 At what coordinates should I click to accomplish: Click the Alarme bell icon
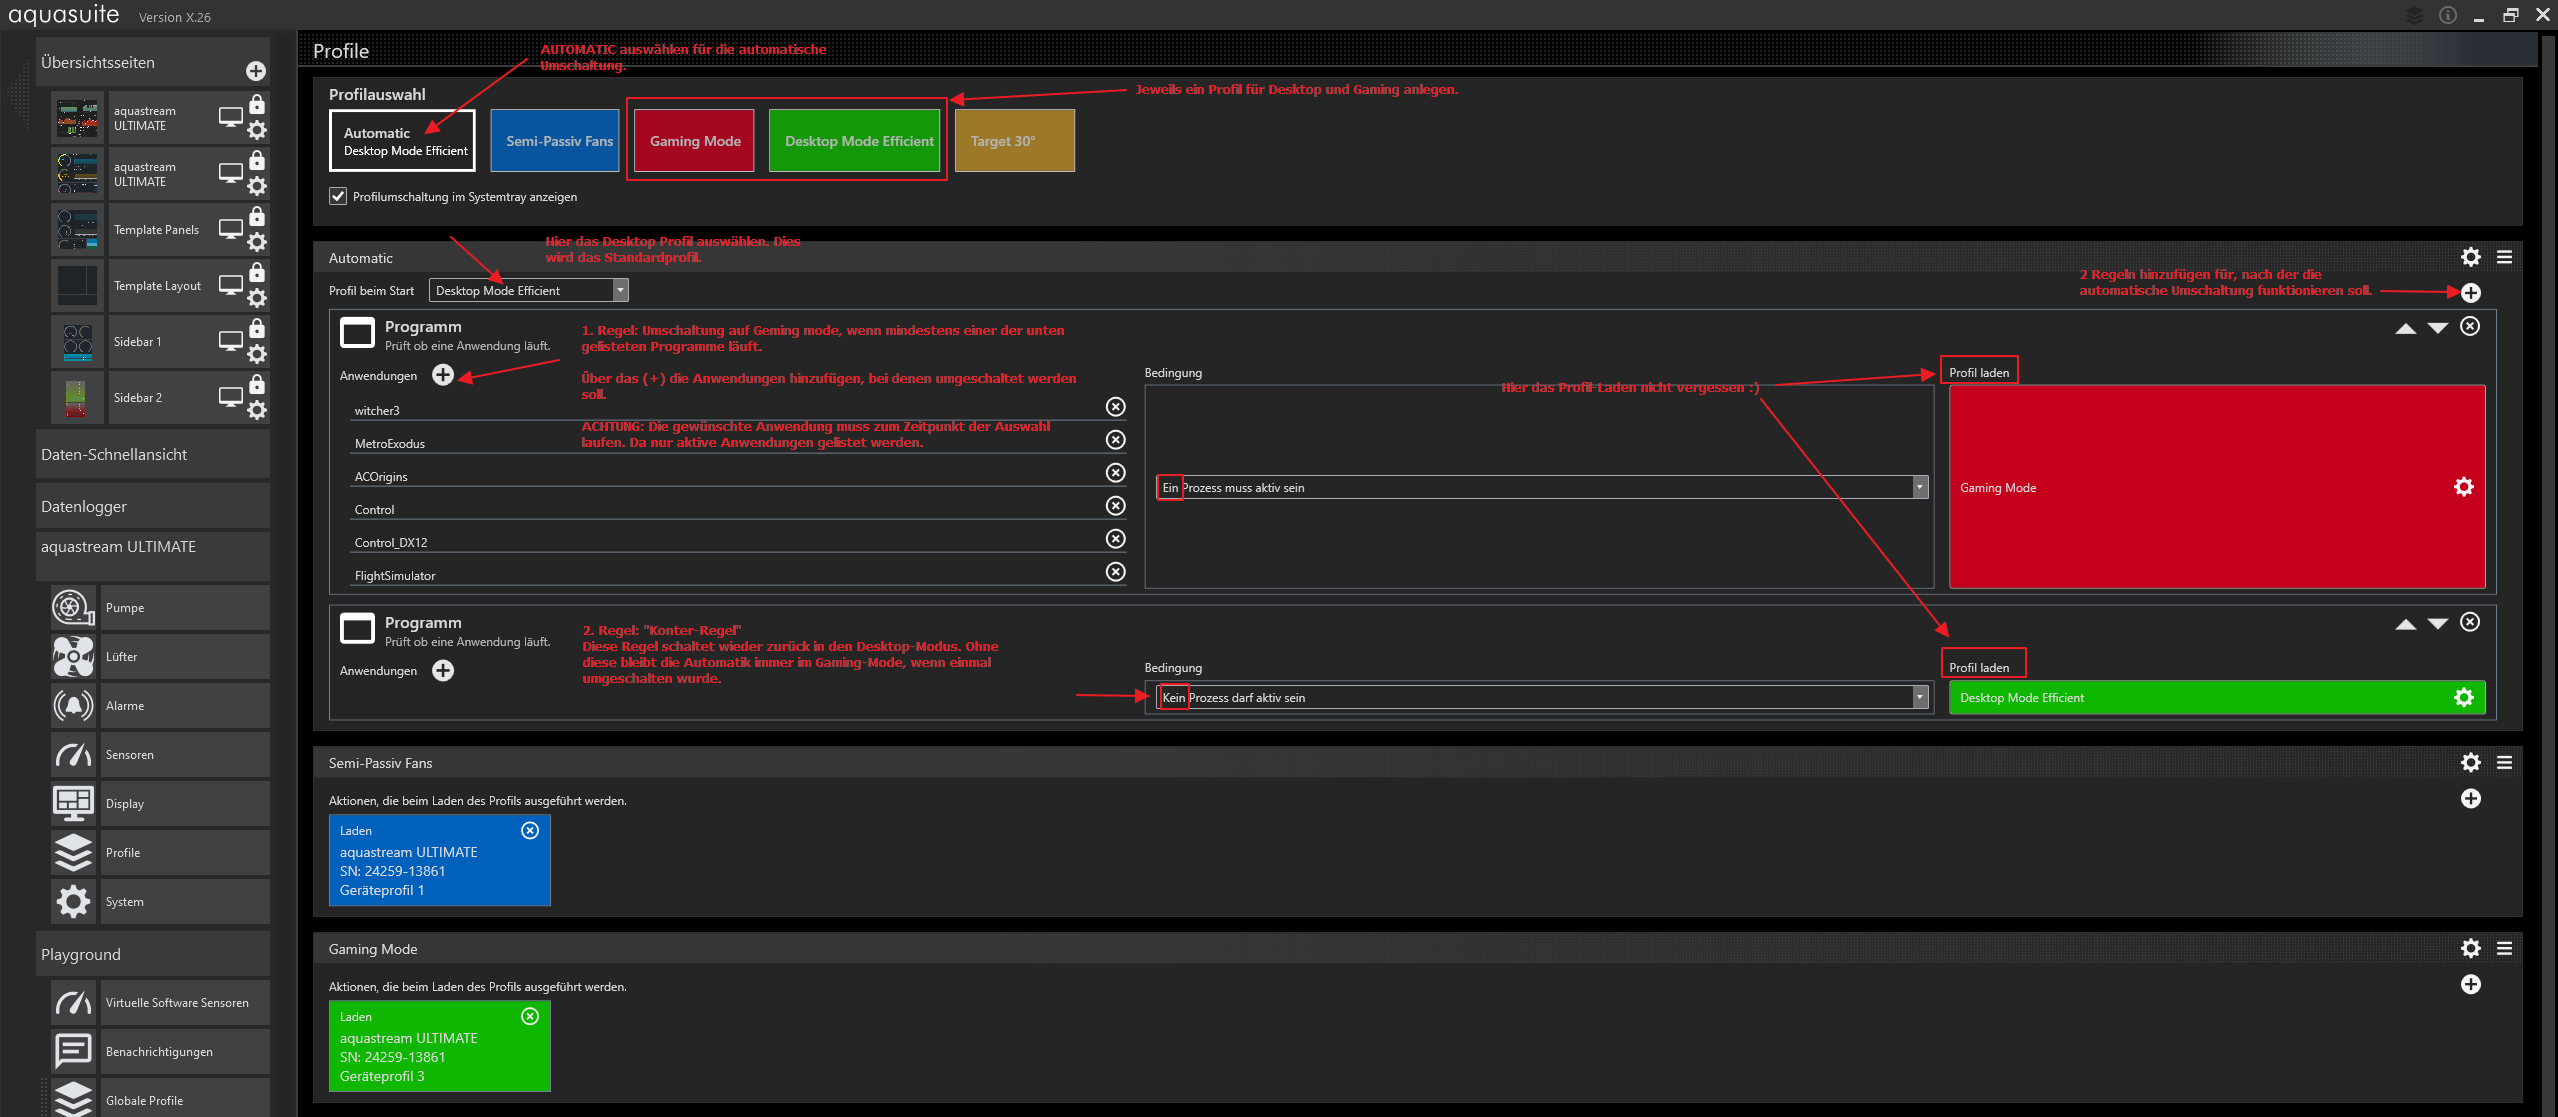(73, 706)
